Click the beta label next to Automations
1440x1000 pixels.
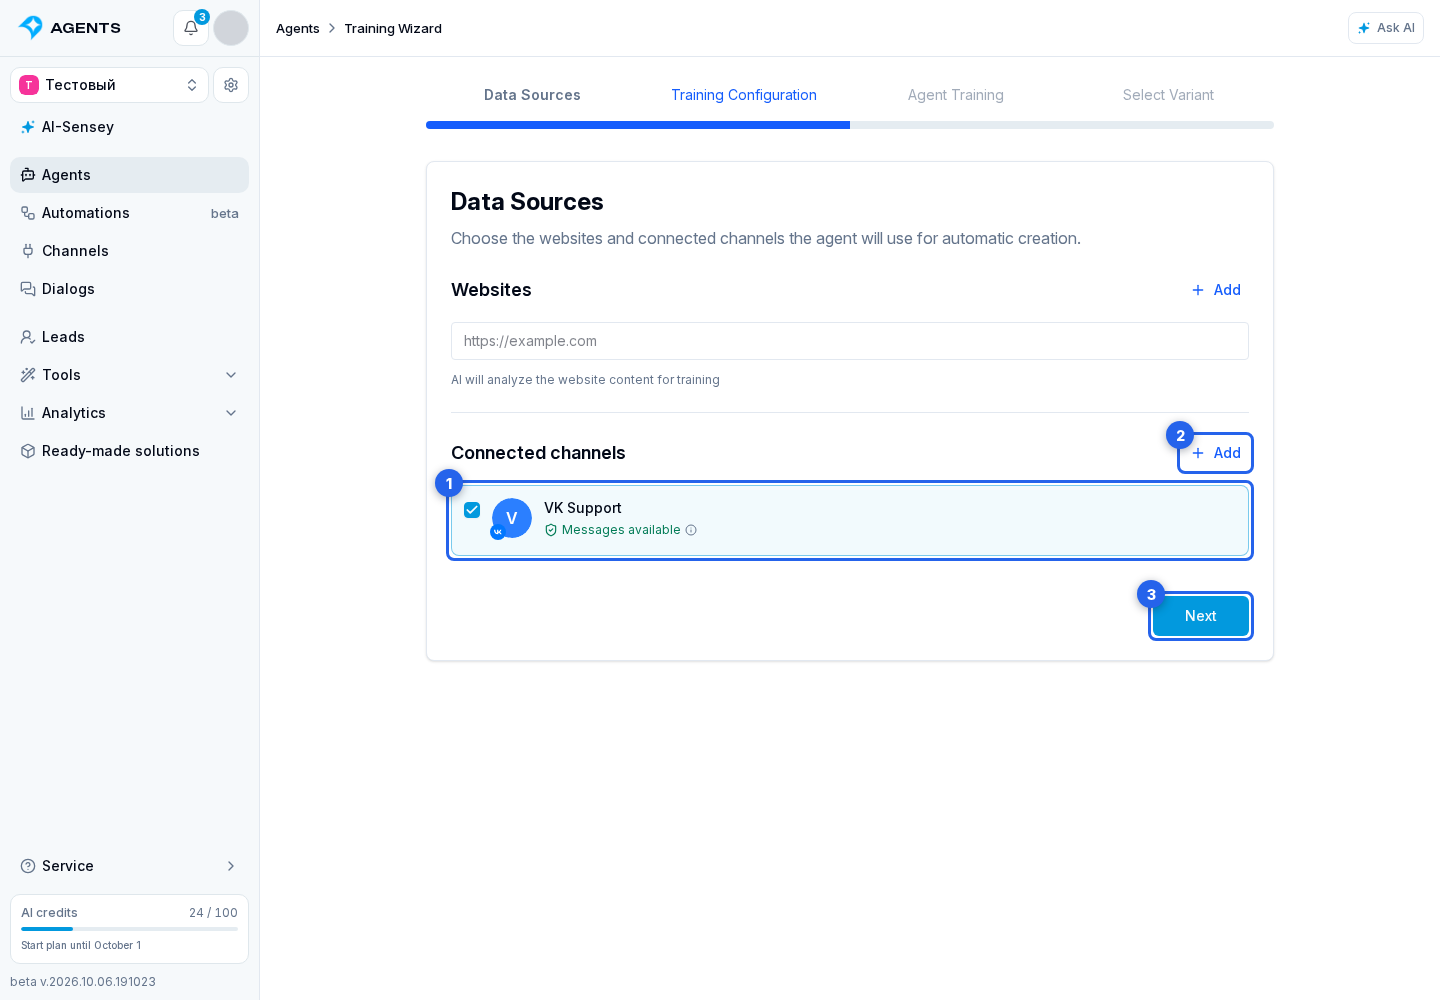tap(225, 214)
